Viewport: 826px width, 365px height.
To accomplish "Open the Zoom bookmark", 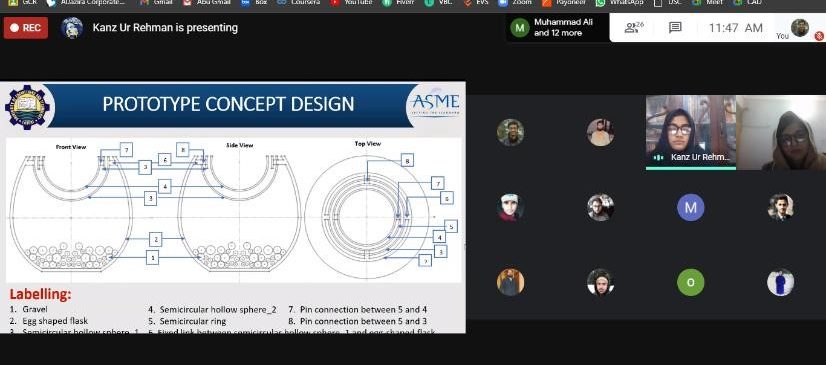I will point(516,3).
